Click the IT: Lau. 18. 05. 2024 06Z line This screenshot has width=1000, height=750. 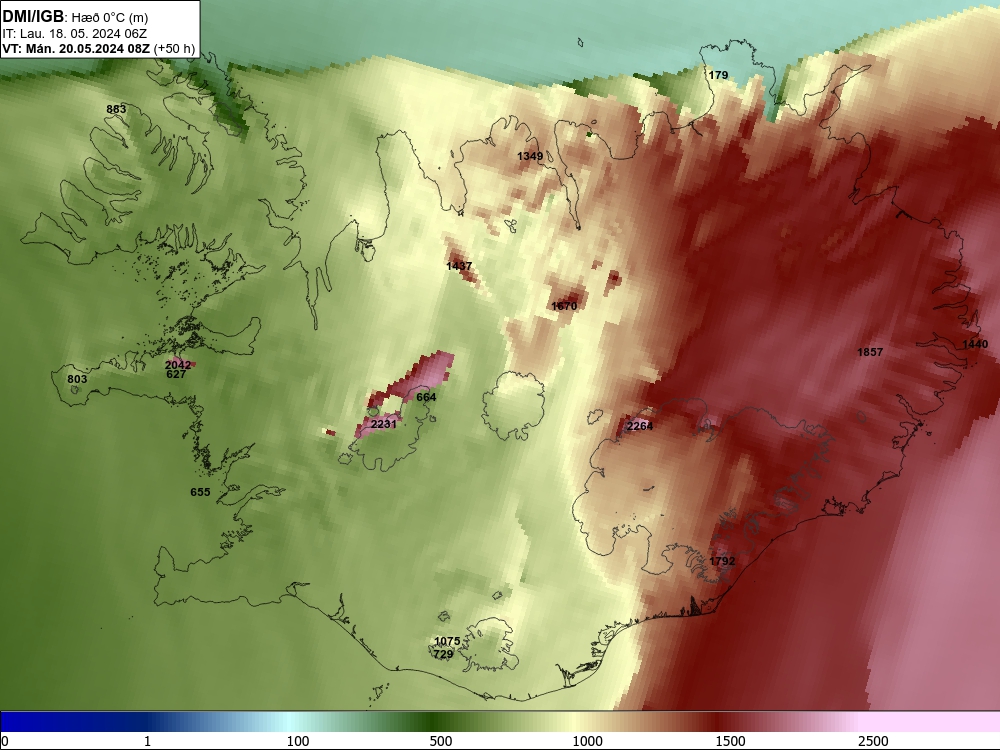75,34
